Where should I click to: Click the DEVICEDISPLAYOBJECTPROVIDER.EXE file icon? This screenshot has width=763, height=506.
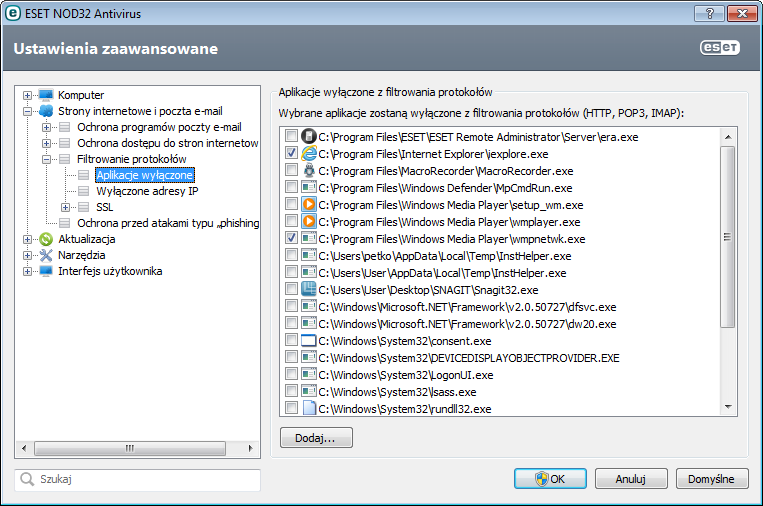click(309, 358)
